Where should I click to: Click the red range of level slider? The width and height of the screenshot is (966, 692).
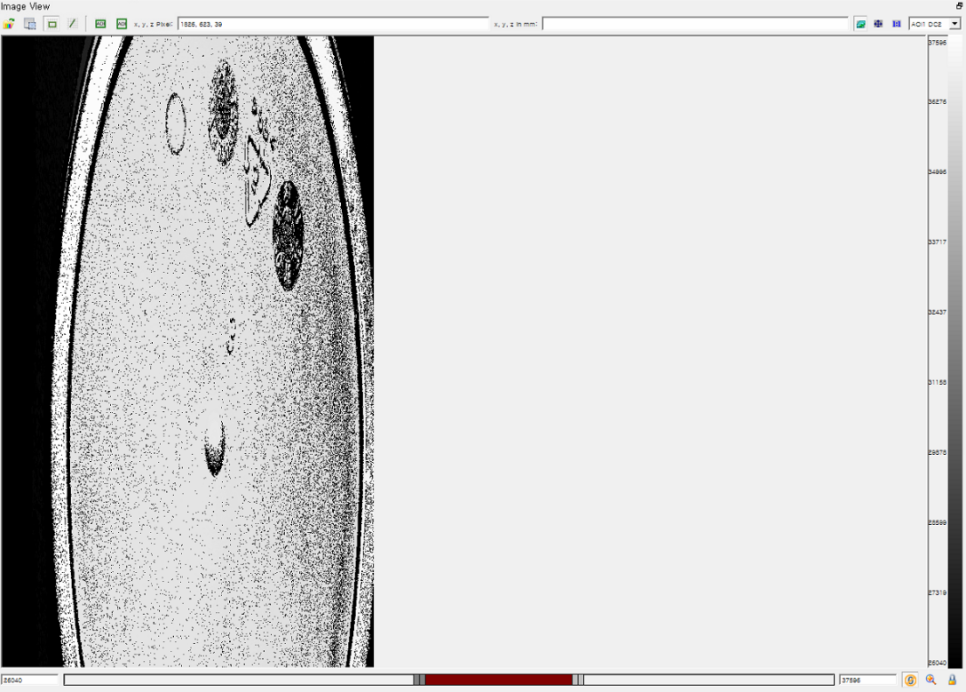click(x=498, y=680)
